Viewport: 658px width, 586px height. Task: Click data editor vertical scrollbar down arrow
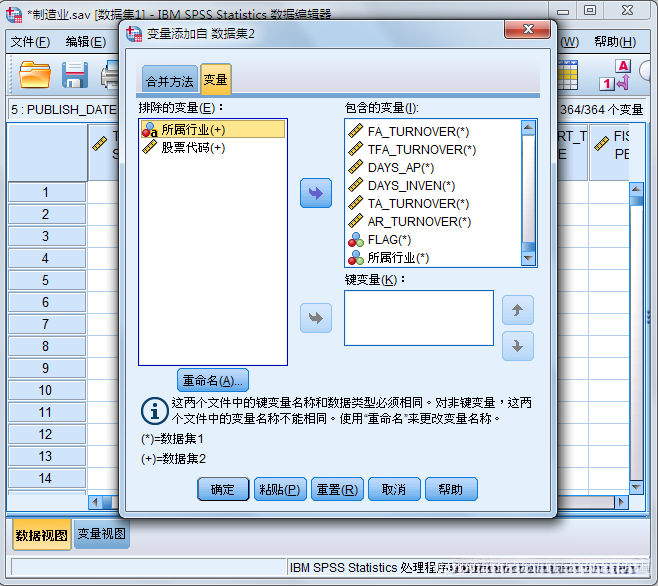636,487
